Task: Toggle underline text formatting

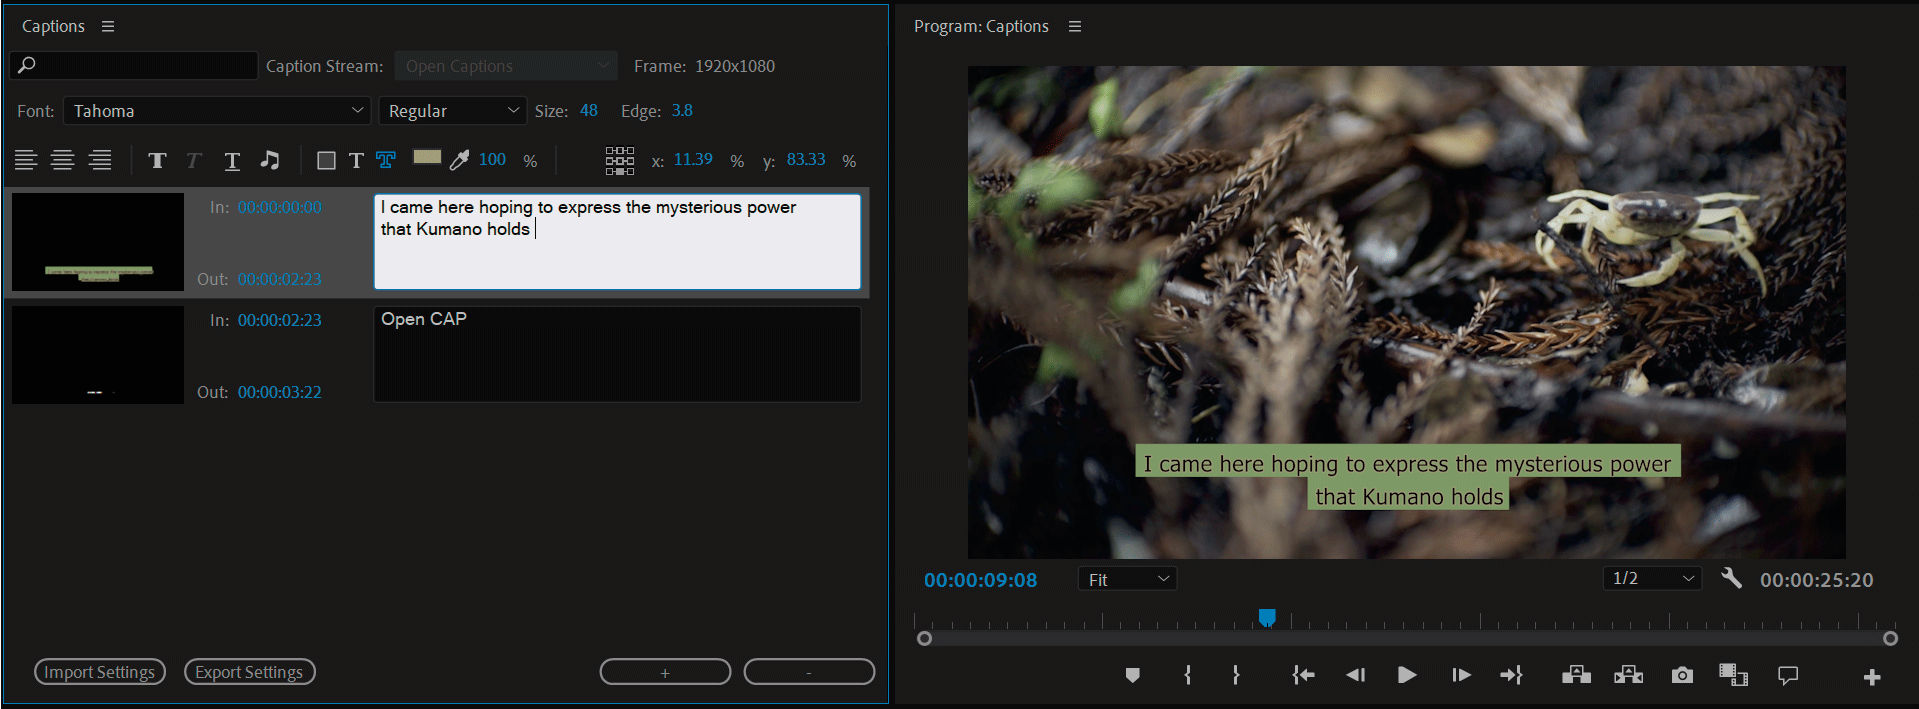Action: [x=232, y=160]
